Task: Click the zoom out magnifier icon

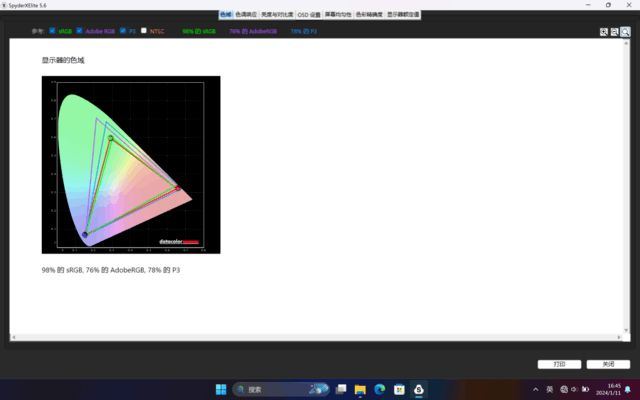Action: click(x=615, y=32)
